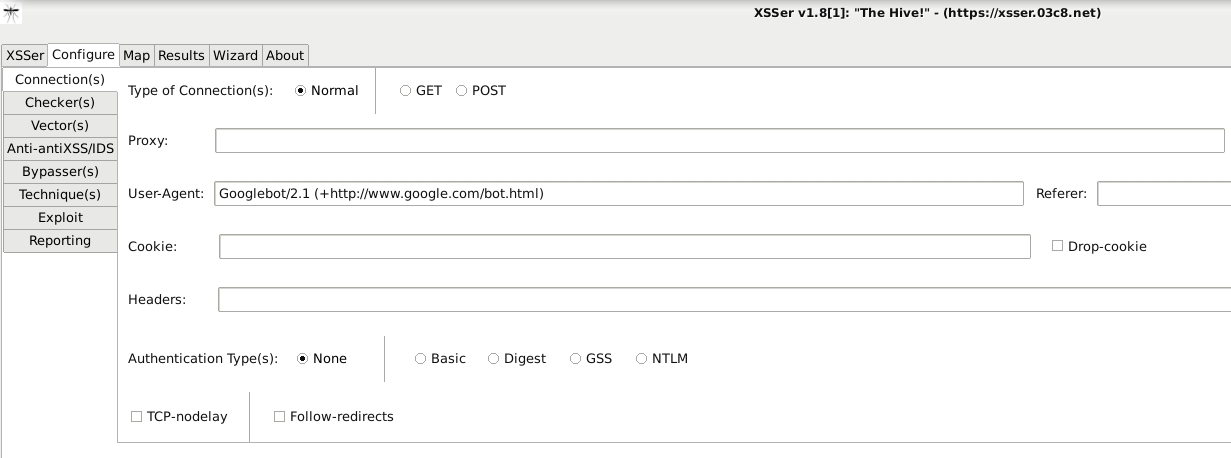Focus the User-Agent text field
Screen dimensions: 1231x458
(x=619, y=193)
